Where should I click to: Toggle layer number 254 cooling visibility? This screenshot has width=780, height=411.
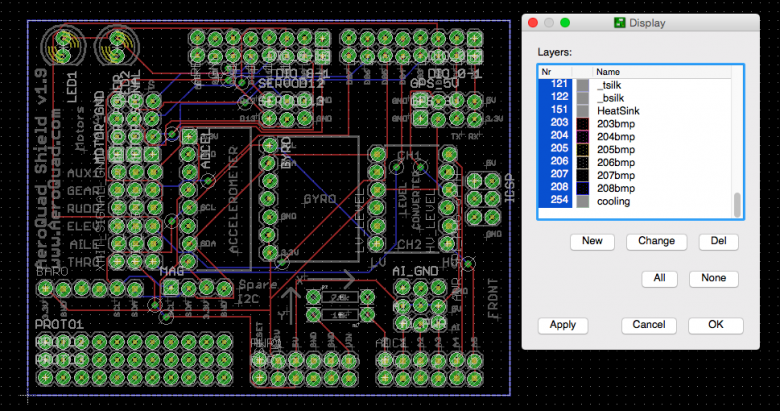[x=558, y=200]
